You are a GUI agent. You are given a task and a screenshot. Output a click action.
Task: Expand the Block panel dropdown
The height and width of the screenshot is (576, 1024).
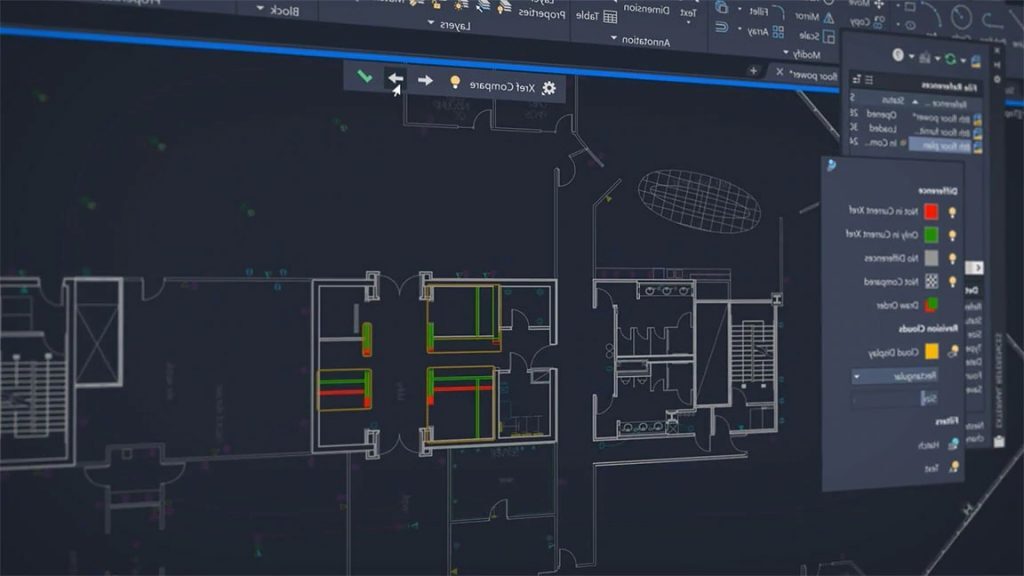tap(261, 9)
